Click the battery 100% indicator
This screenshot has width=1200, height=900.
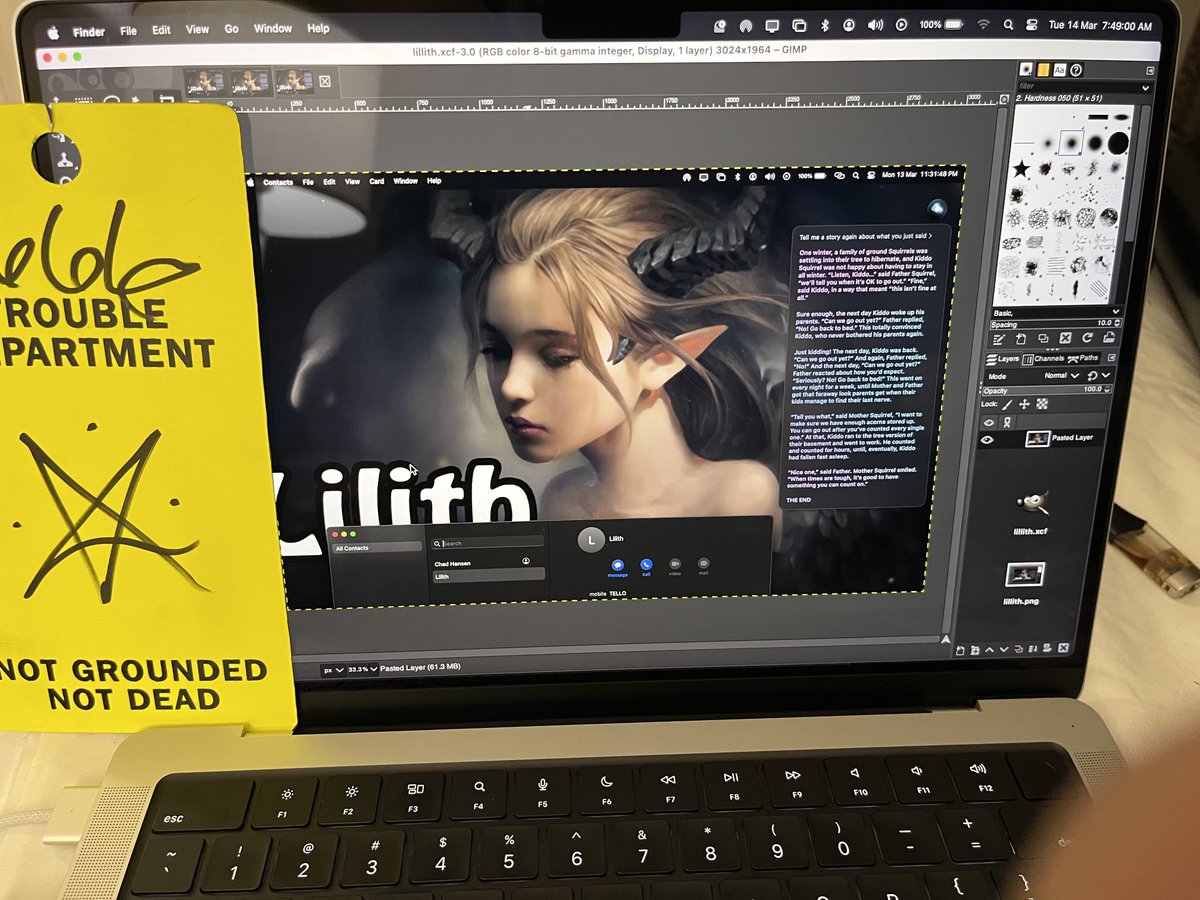(943, 24)
